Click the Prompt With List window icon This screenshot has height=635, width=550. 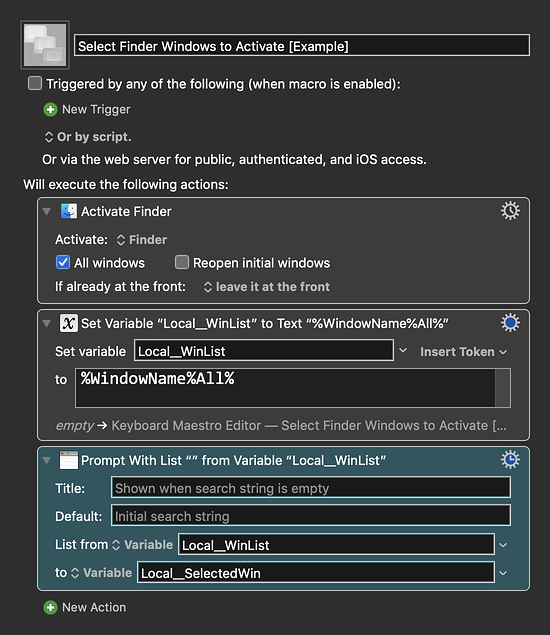tap(68, 460)
